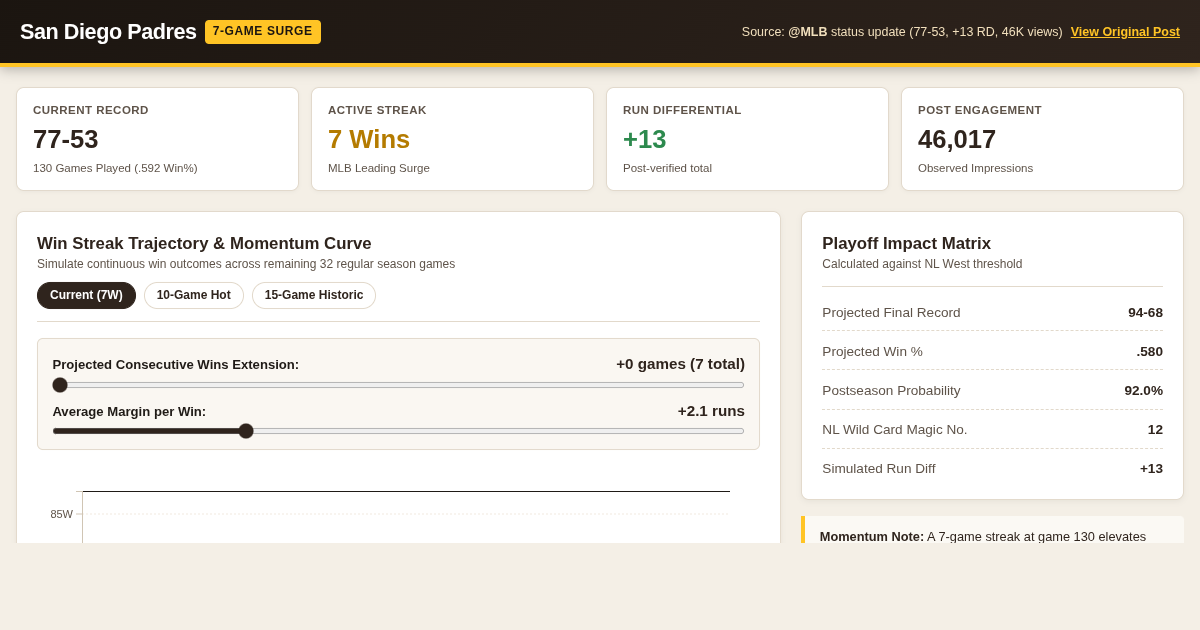Click the 7 Wins active streak value

[369, 139]
